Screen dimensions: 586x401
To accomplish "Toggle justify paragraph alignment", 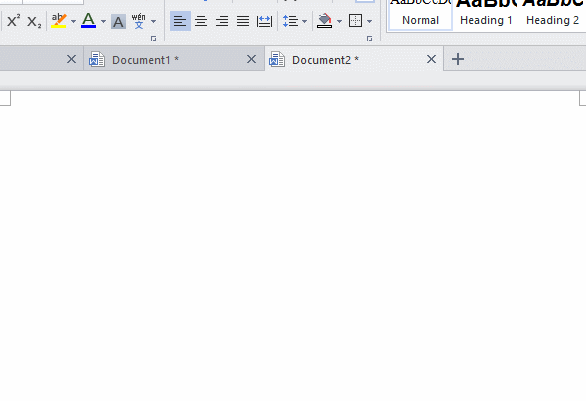I will pyautogui.click(x=243, y=21).
